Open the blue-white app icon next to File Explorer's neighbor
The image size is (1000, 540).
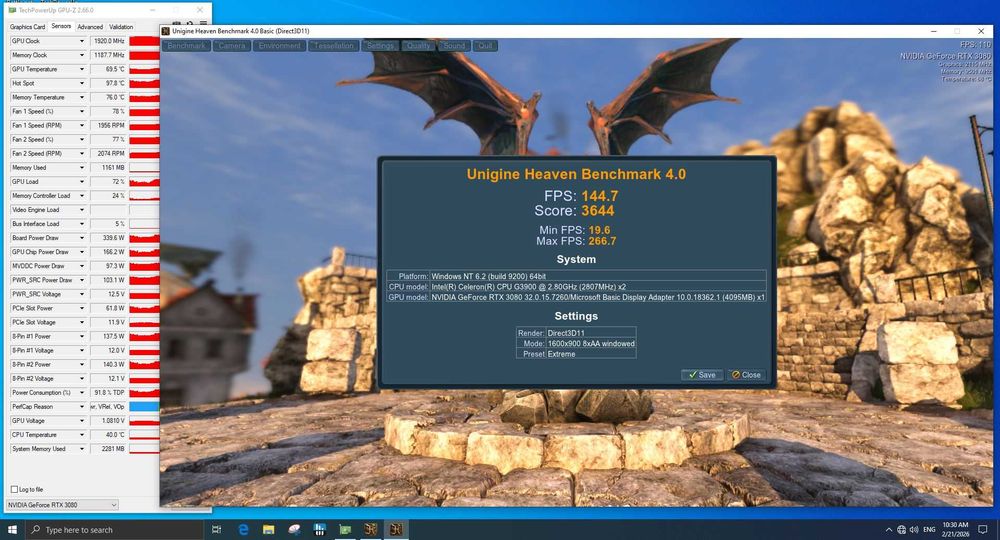coord(320,529)
